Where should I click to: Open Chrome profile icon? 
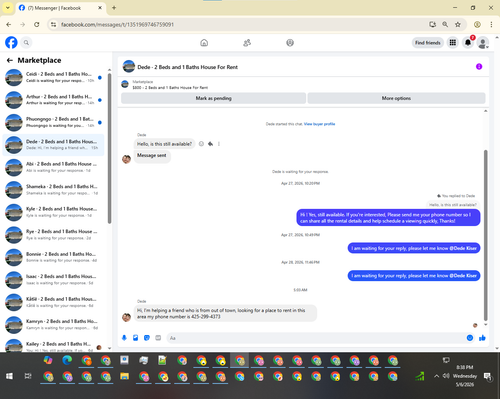[x=477, y=24]
